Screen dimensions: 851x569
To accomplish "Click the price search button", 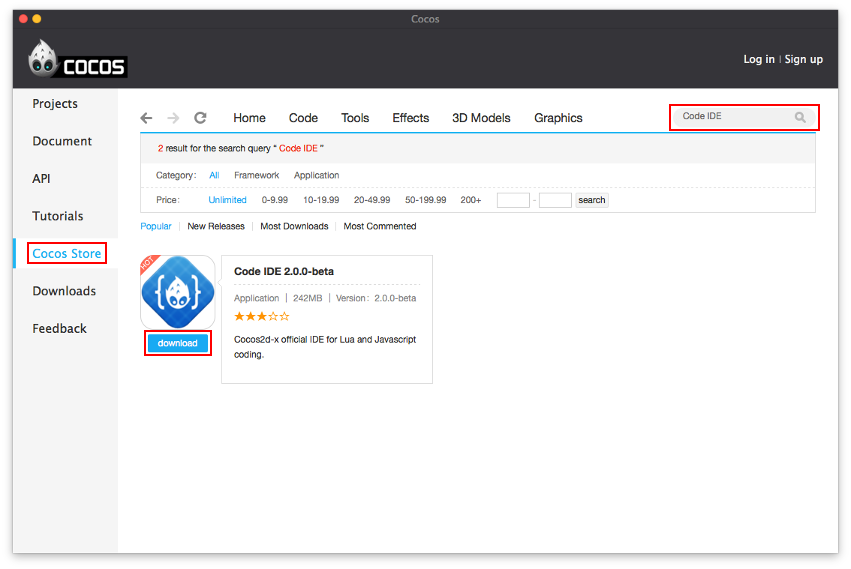I will click(x=592, y=200).
